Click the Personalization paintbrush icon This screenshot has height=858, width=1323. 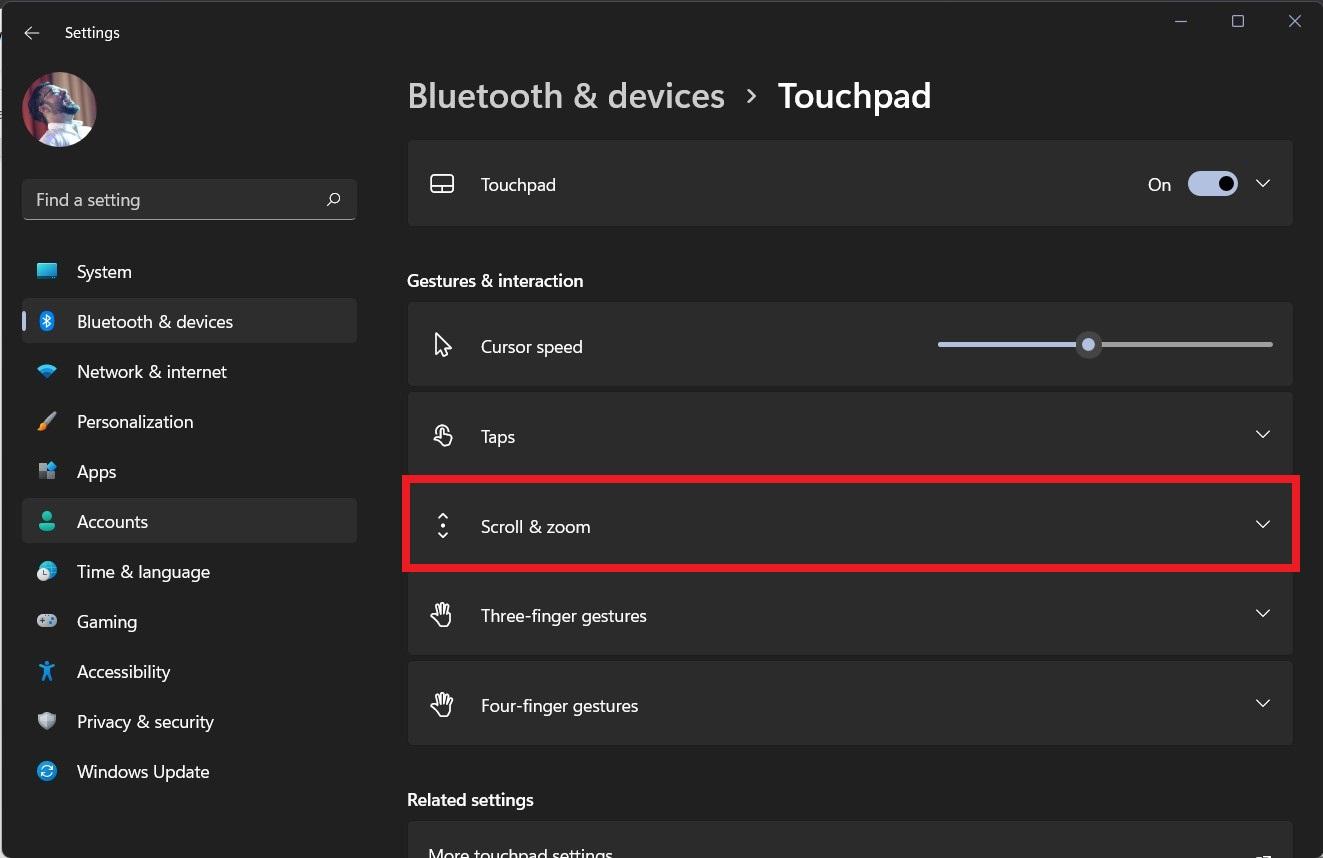tap(47, 422)
